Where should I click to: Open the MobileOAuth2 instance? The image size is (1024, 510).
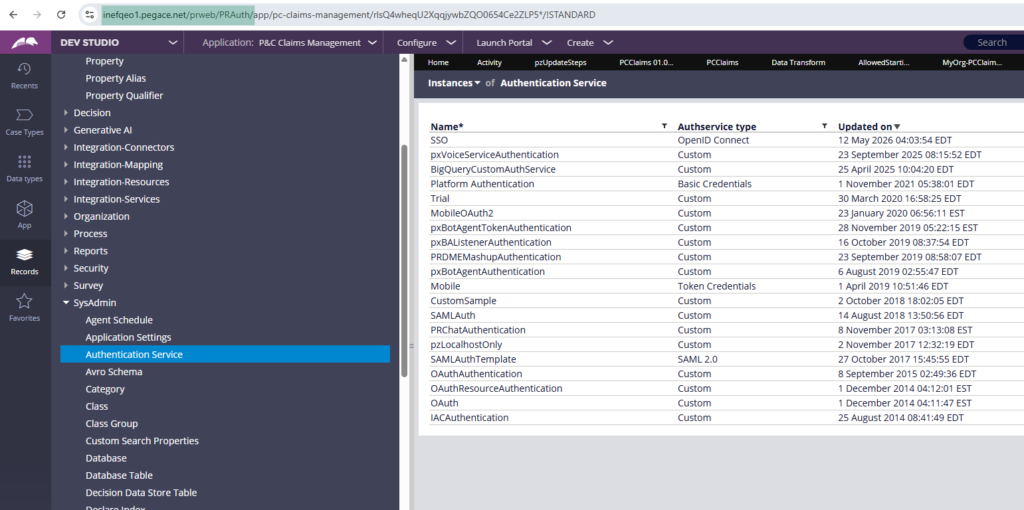[463, 213]
